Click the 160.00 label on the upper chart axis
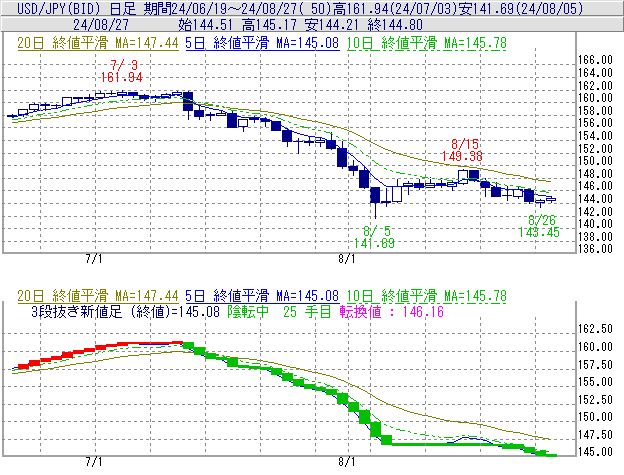 (x=595, y=98)
